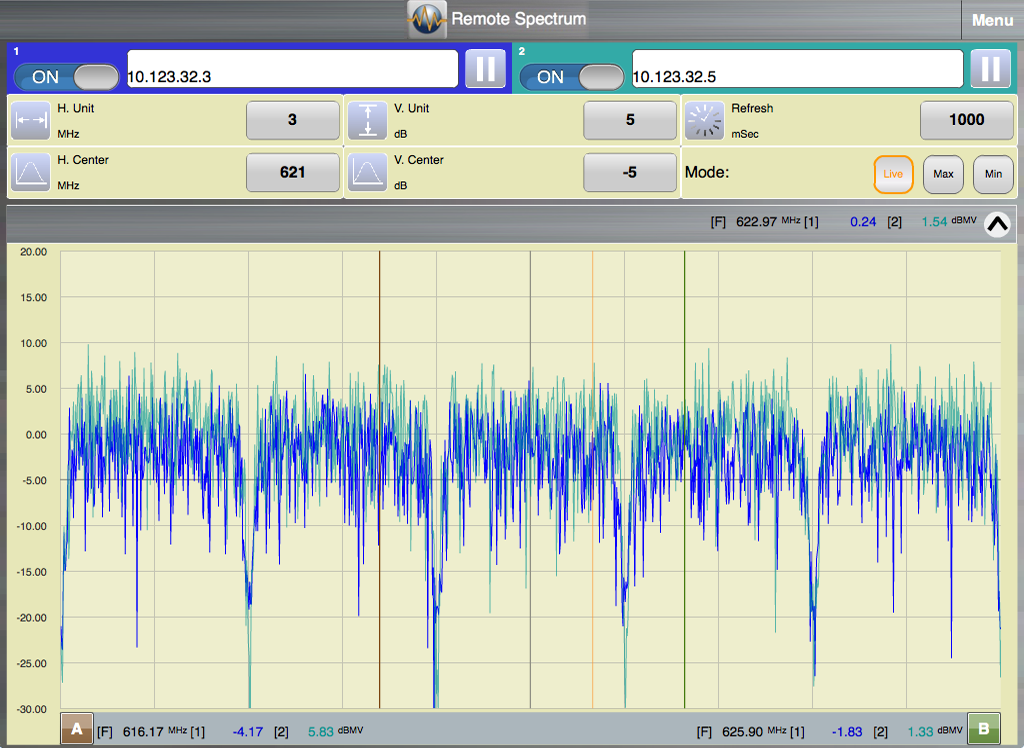Pause device 1 spectrum stream
Screen dimensions: 1024x748
pyautogui.click(x=485, y=69)
